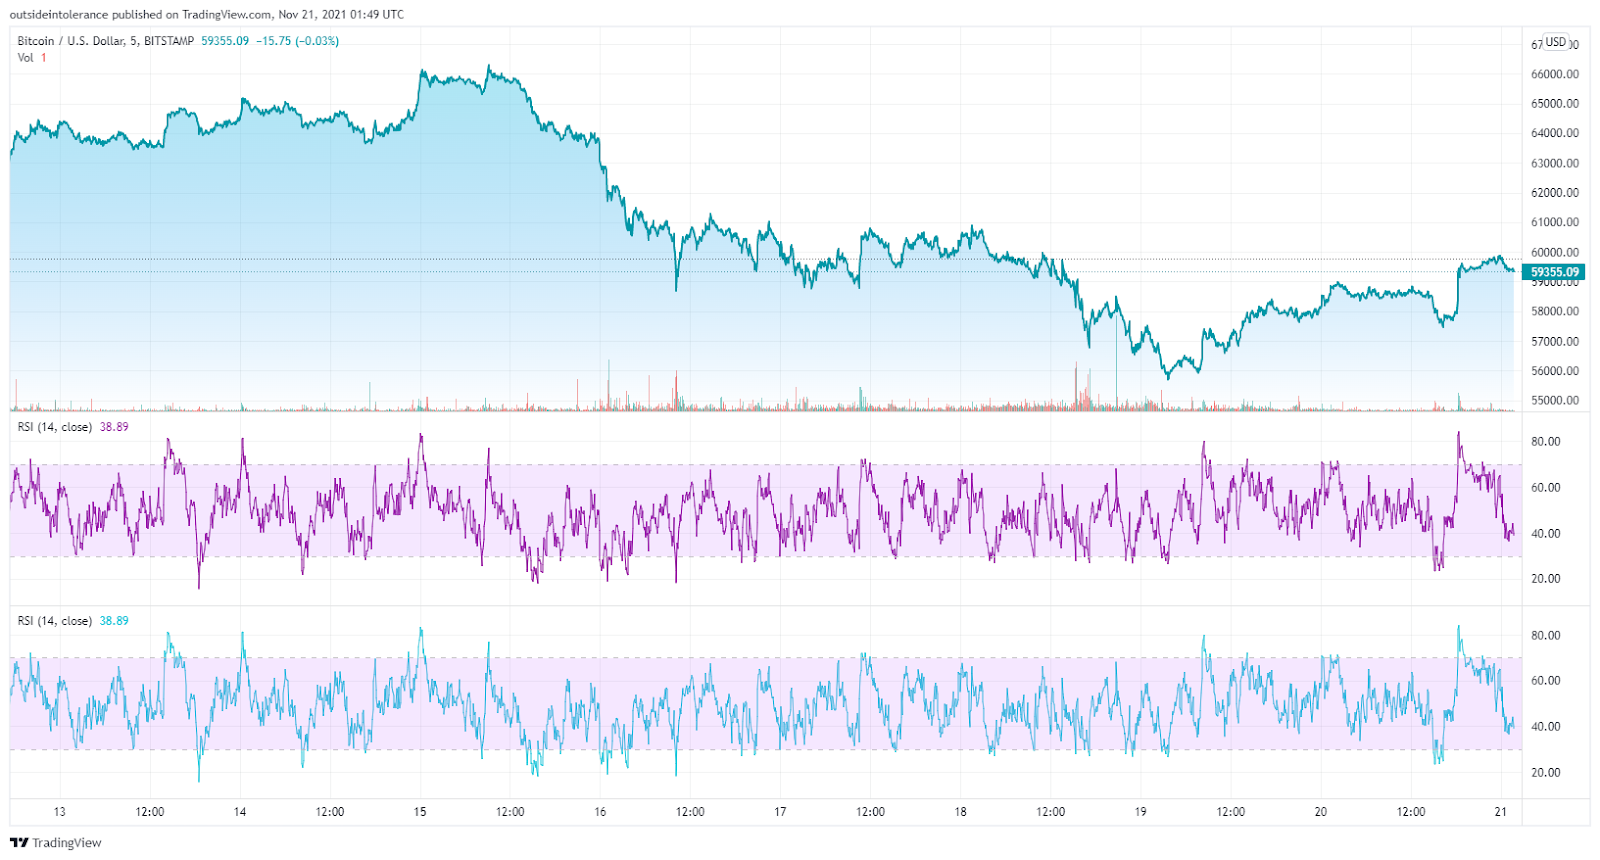Image resolution: width=1600 pixels, height=860 pixels.
Task: Click 20.00 on the purple RSI pane axis
Action: tap(1545, 579)
